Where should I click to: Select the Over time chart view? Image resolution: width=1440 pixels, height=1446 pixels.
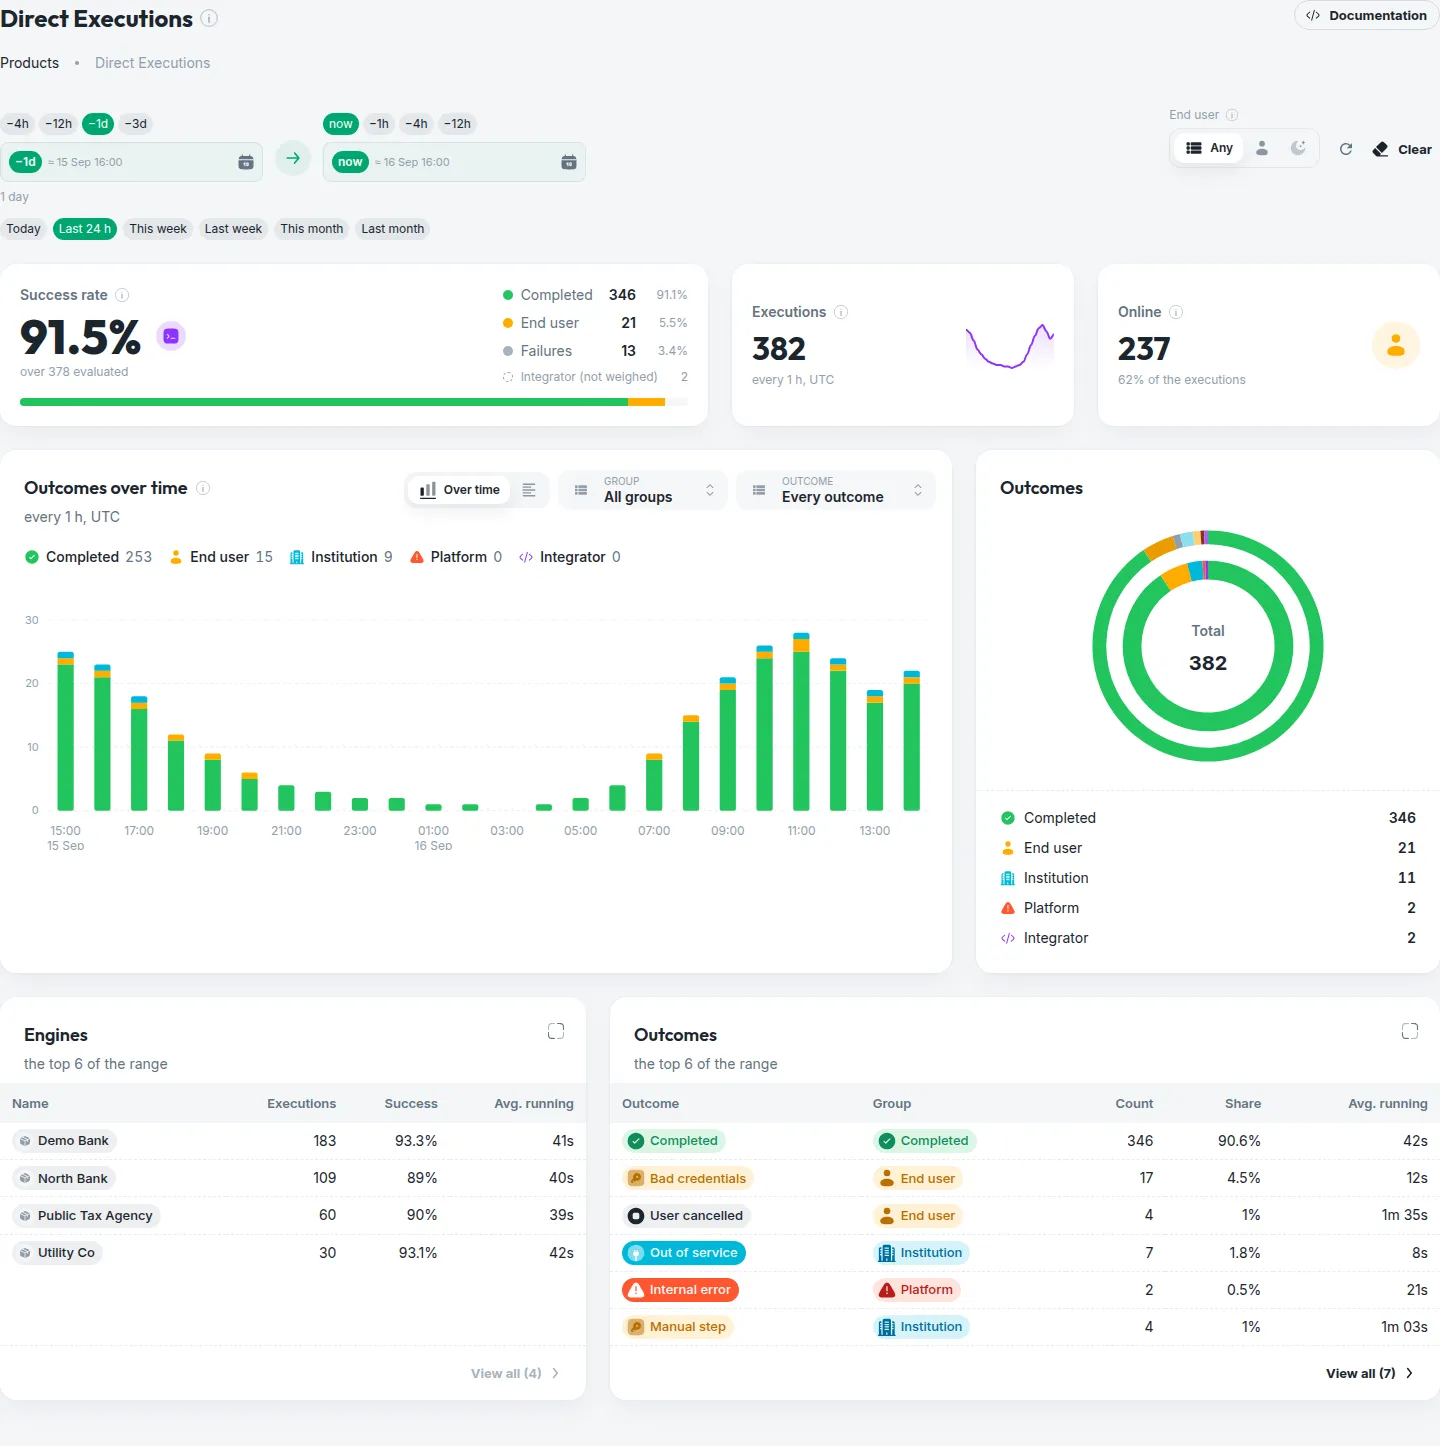pos(459,490)
